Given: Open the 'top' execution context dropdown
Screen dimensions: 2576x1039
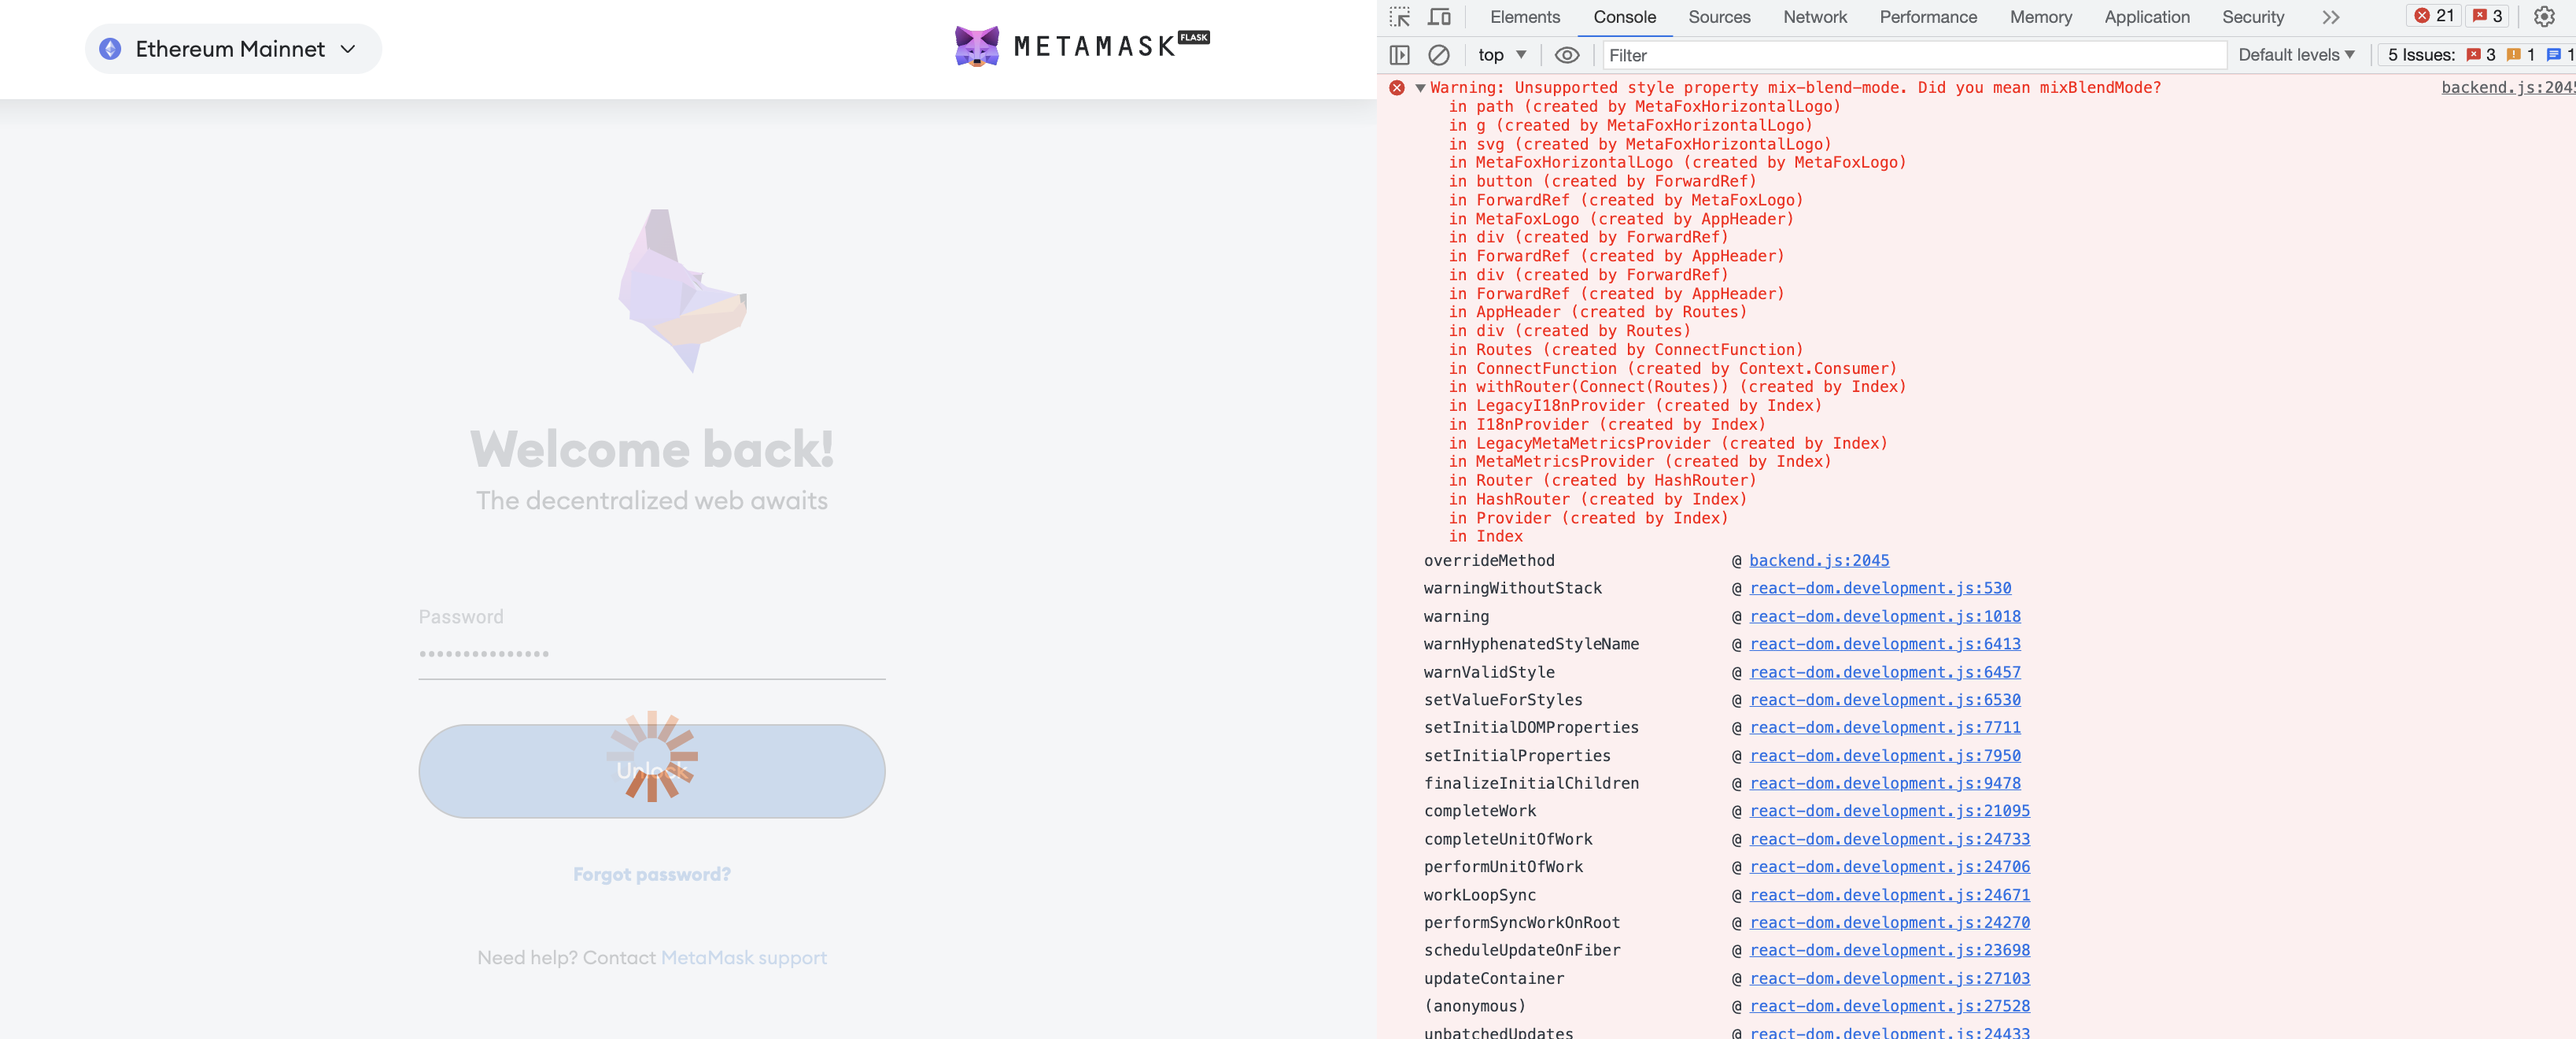Looking at the screenshot, I should click(1500, 55).
